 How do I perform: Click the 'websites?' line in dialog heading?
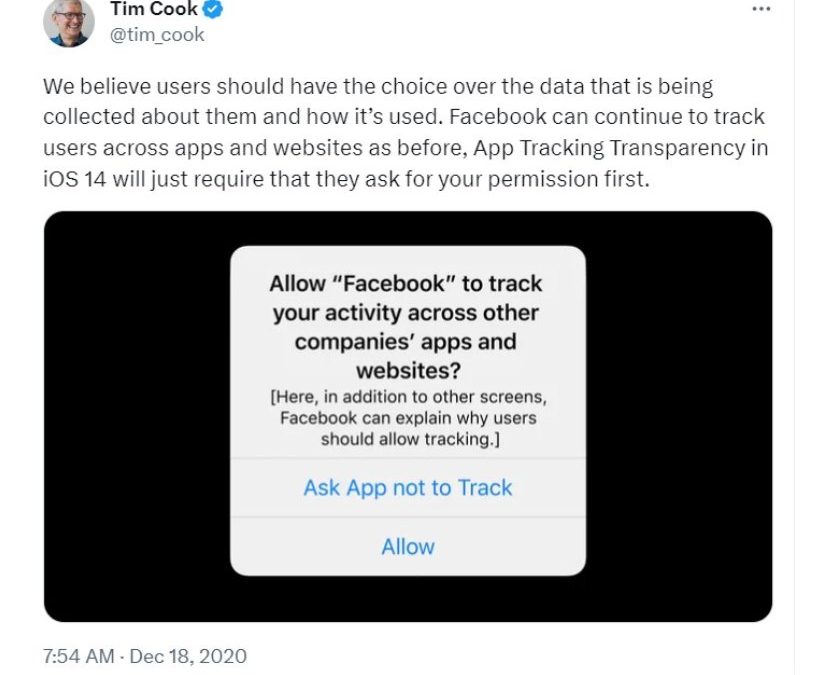coord(408,370)
